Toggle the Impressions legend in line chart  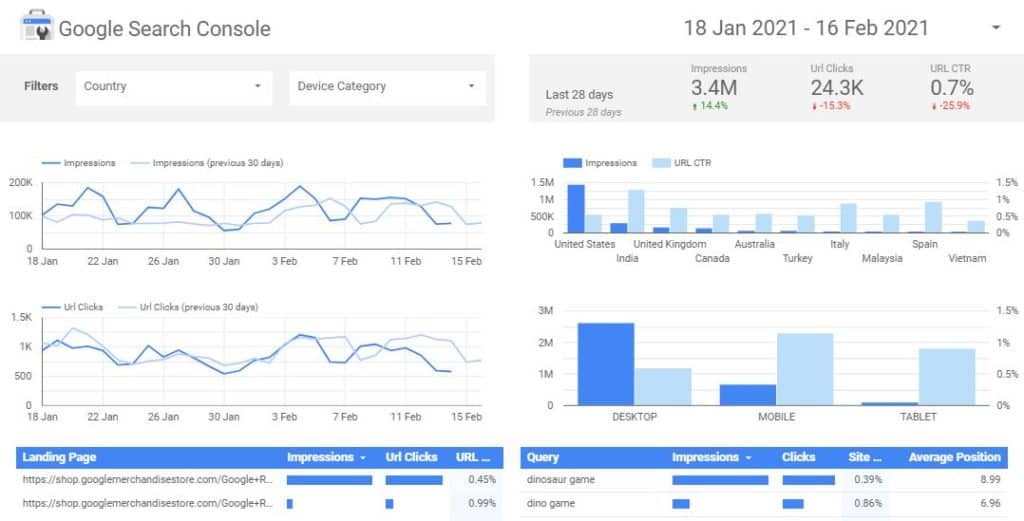(78, 163)
